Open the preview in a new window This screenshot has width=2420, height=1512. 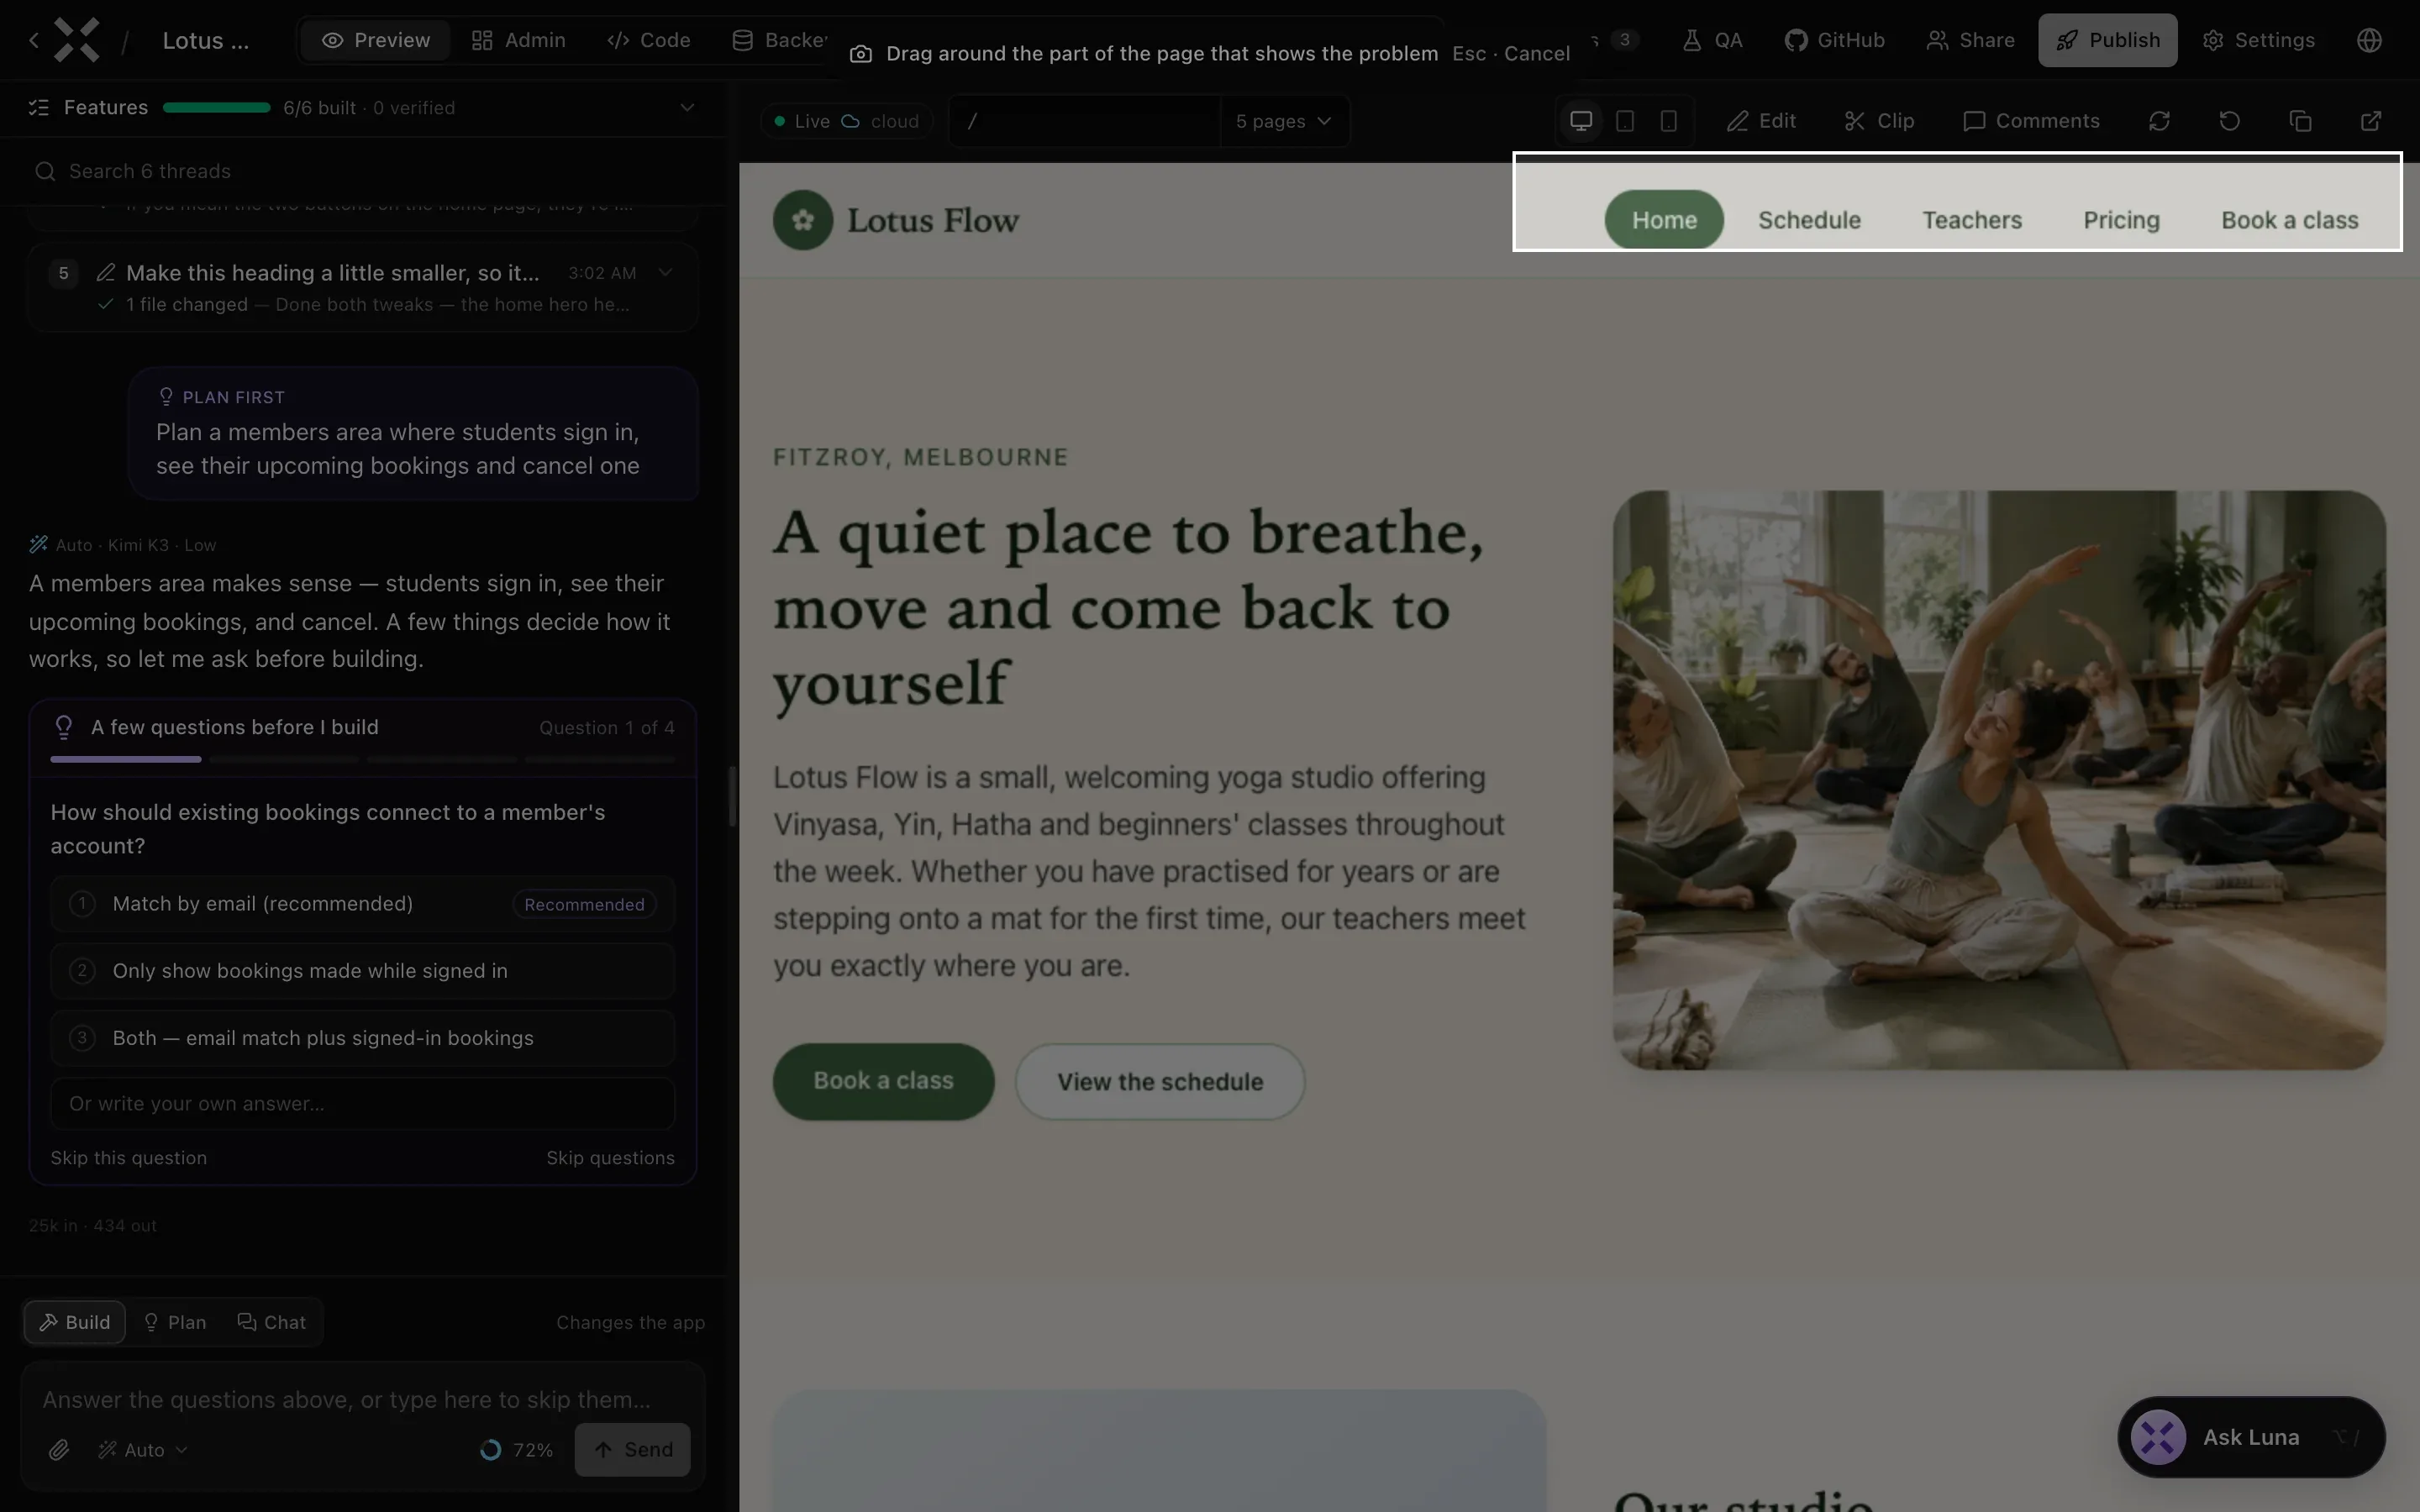tap(2371, 121)
